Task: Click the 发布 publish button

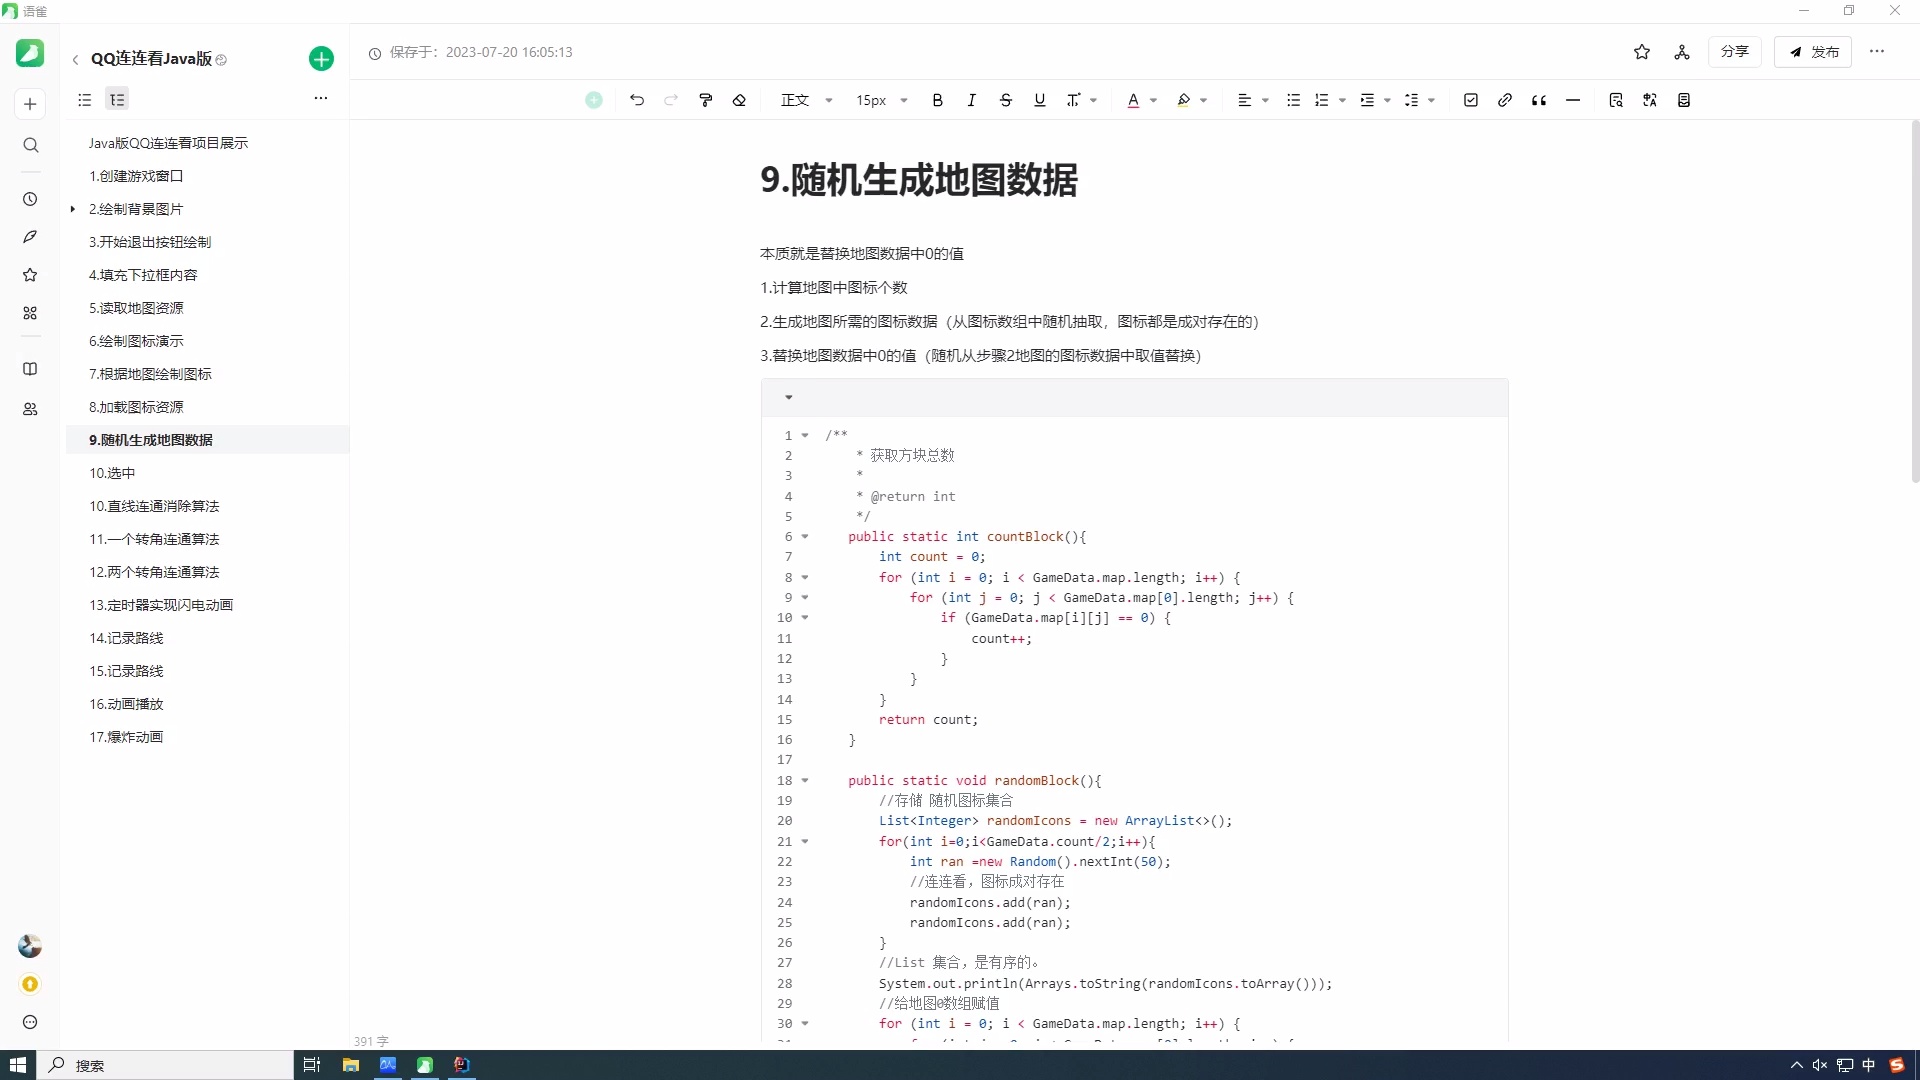Action: 1813,52
